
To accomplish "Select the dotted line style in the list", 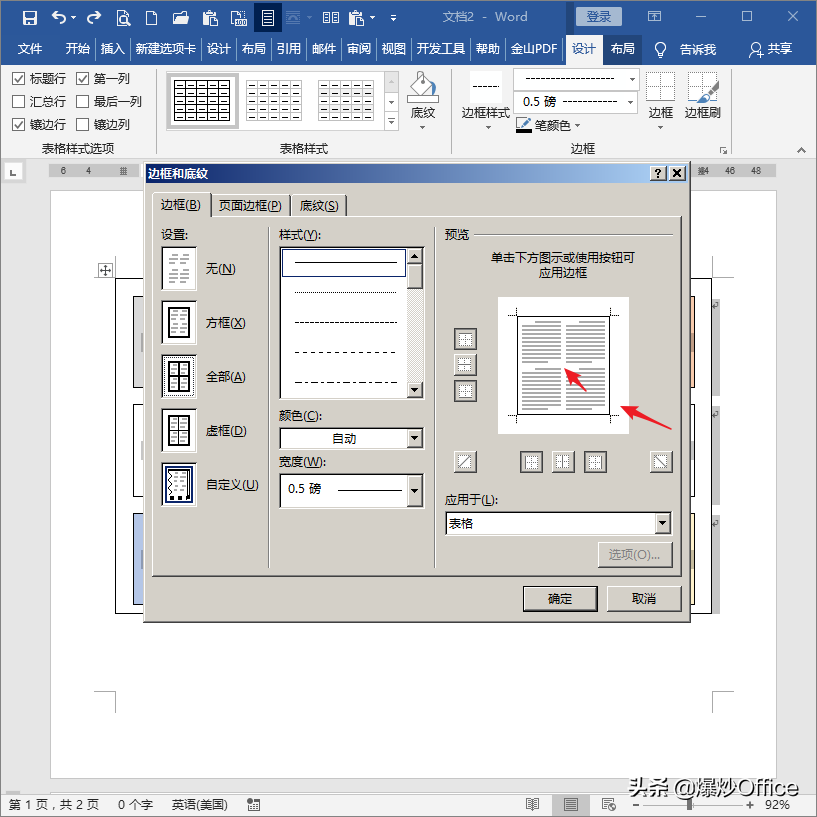I will click(x=345, y=292).
